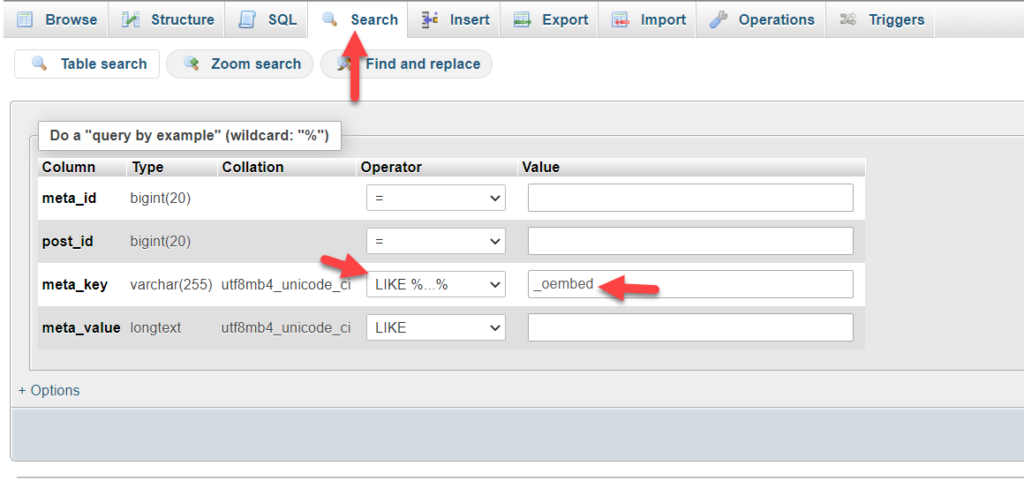
Task: Open the post_id operator dropdown
Action: pyautogui.click(x=436, y=241)
